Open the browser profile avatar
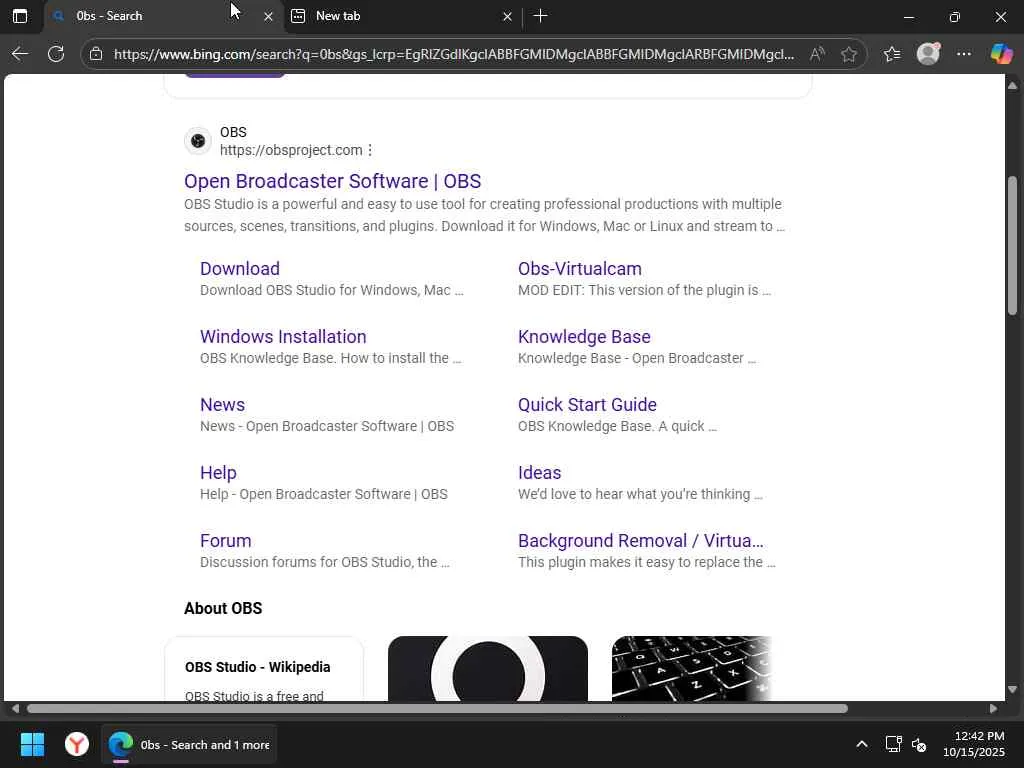Viewport: 1024px width, 768px height. tap(928, 54)
